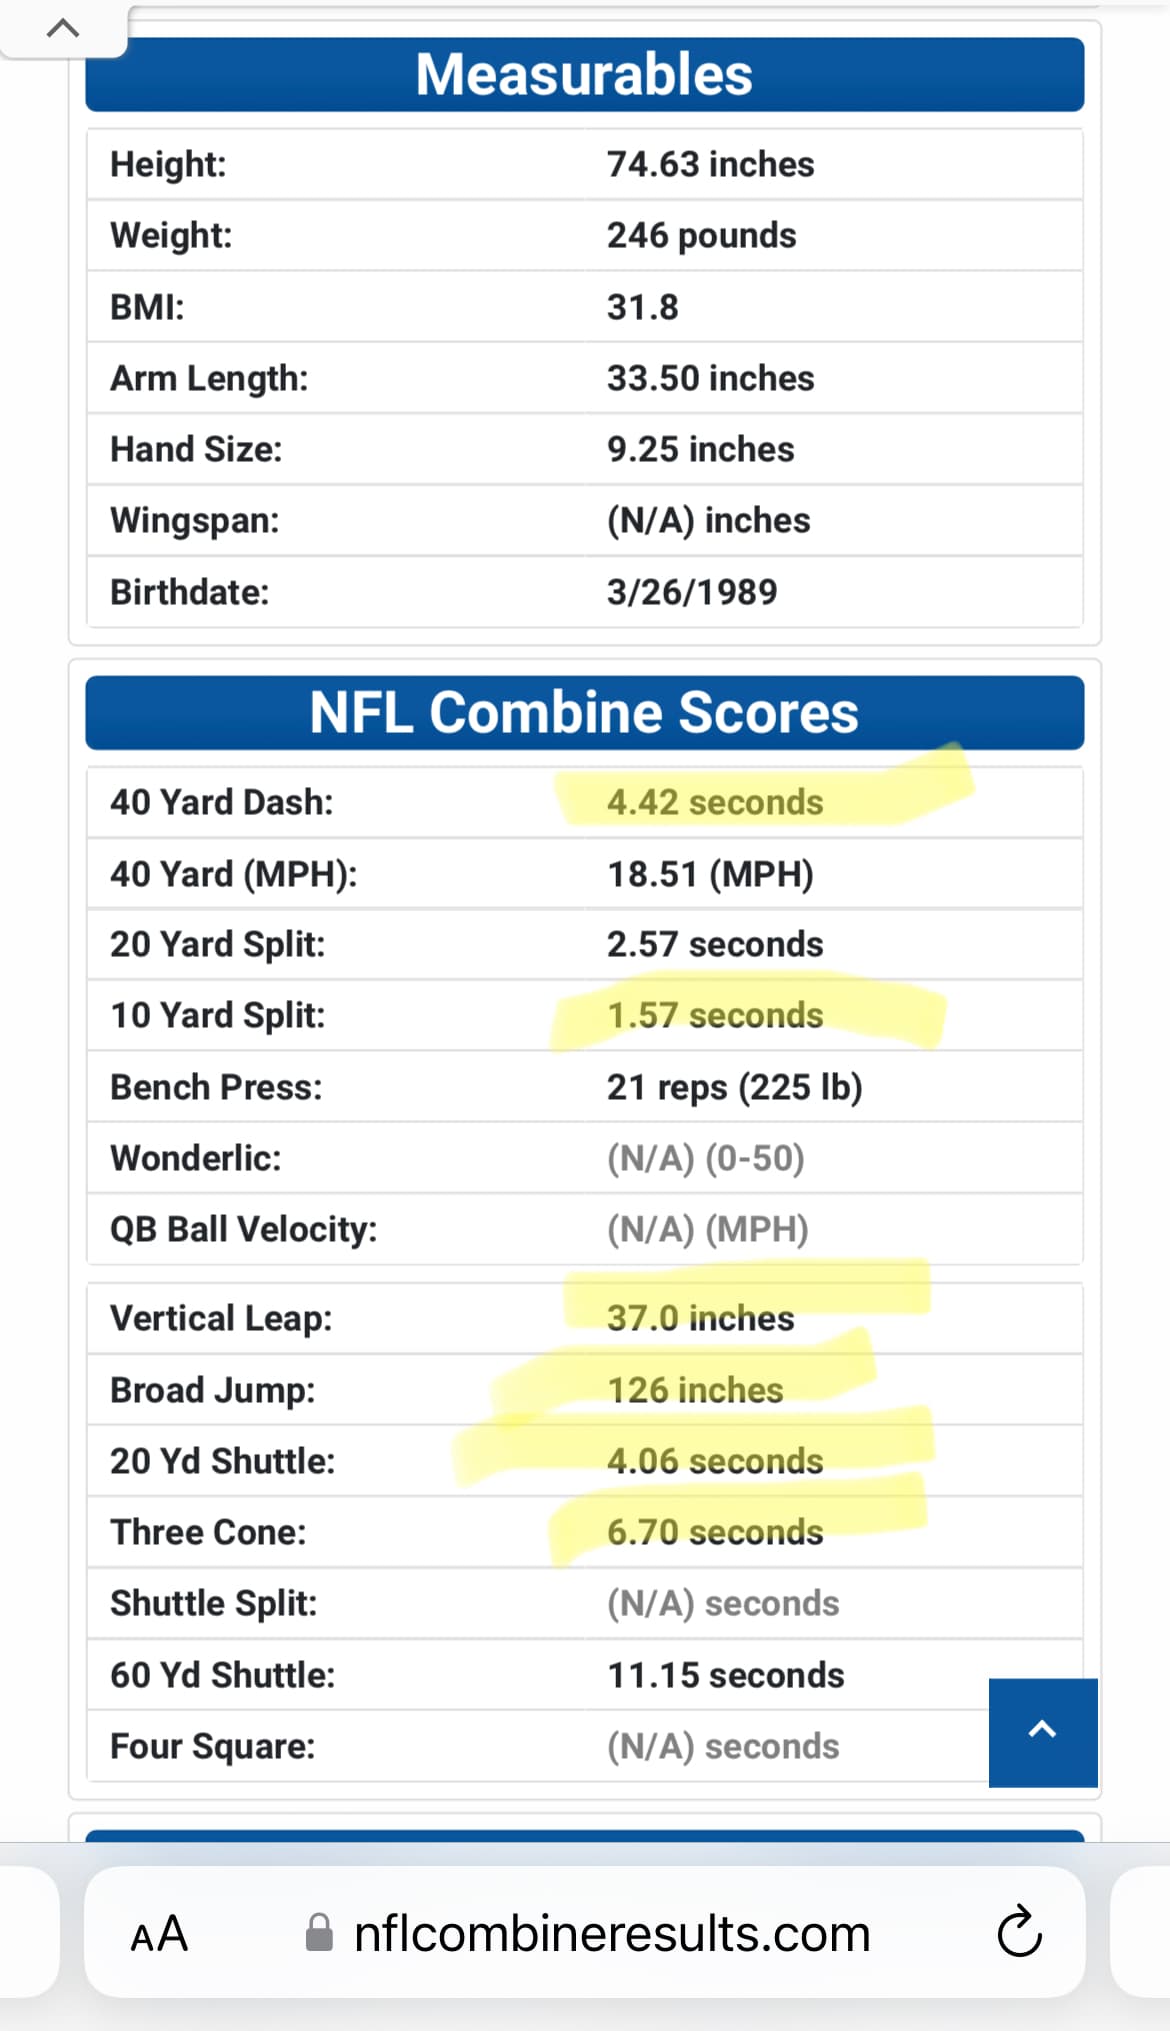
Task: Click the nflcombineresults.com address field
Action: pos(611,1934)
